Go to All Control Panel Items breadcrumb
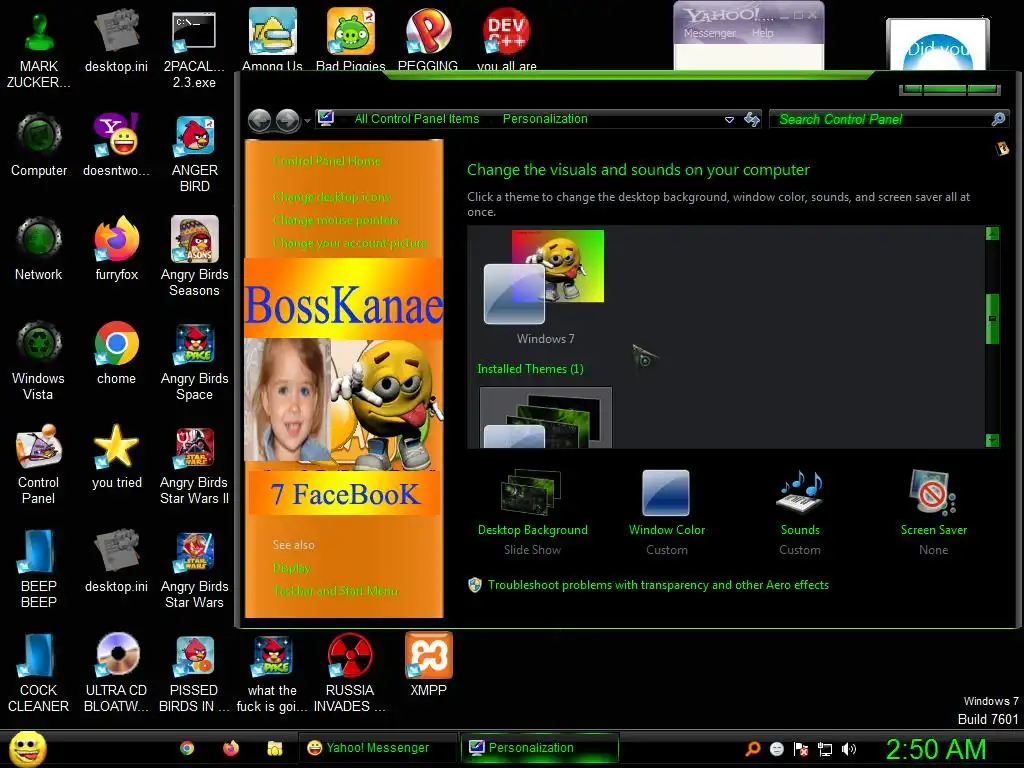 pos(417,119)
